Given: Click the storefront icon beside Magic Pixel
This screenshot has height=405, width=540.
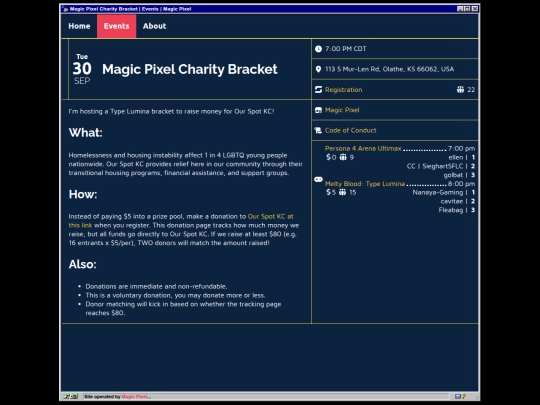Looking at the screenshot, I should [318, 110].
